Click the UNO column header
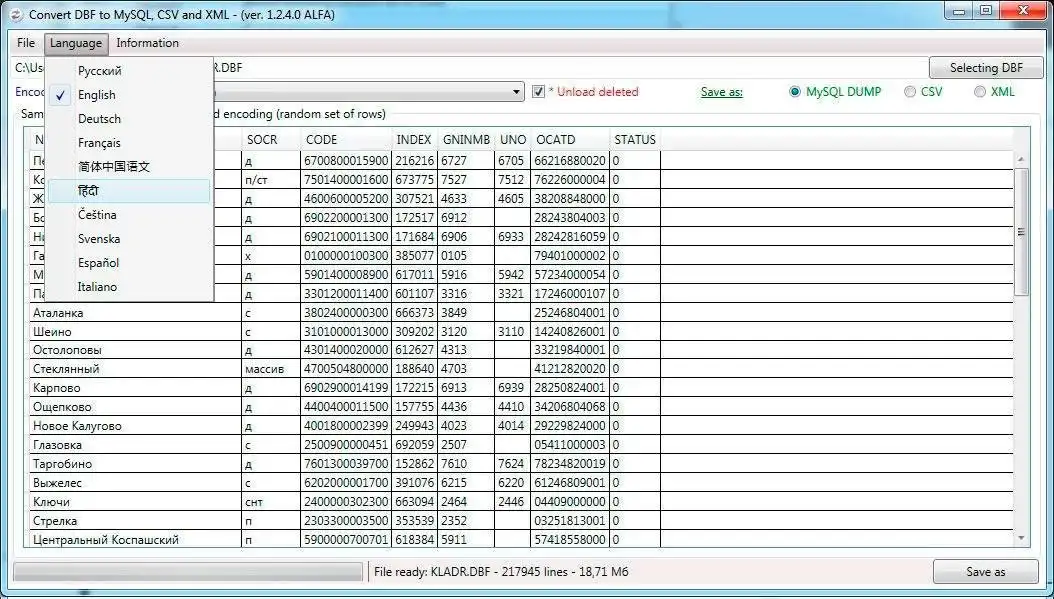1054x599 pixels. pos(513,140)
